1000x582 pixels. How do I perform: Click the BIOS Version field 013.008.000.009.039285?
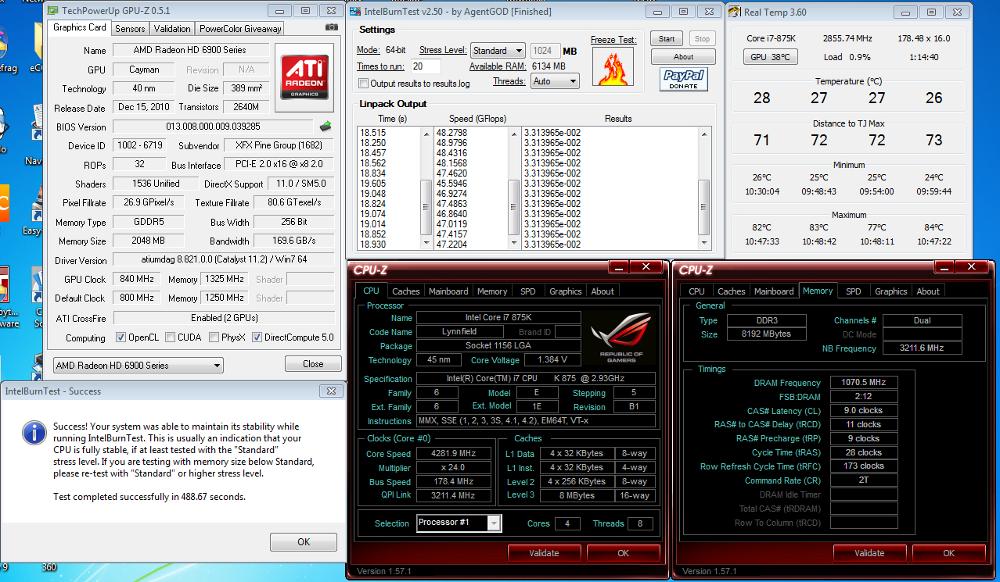pos(213,126)
